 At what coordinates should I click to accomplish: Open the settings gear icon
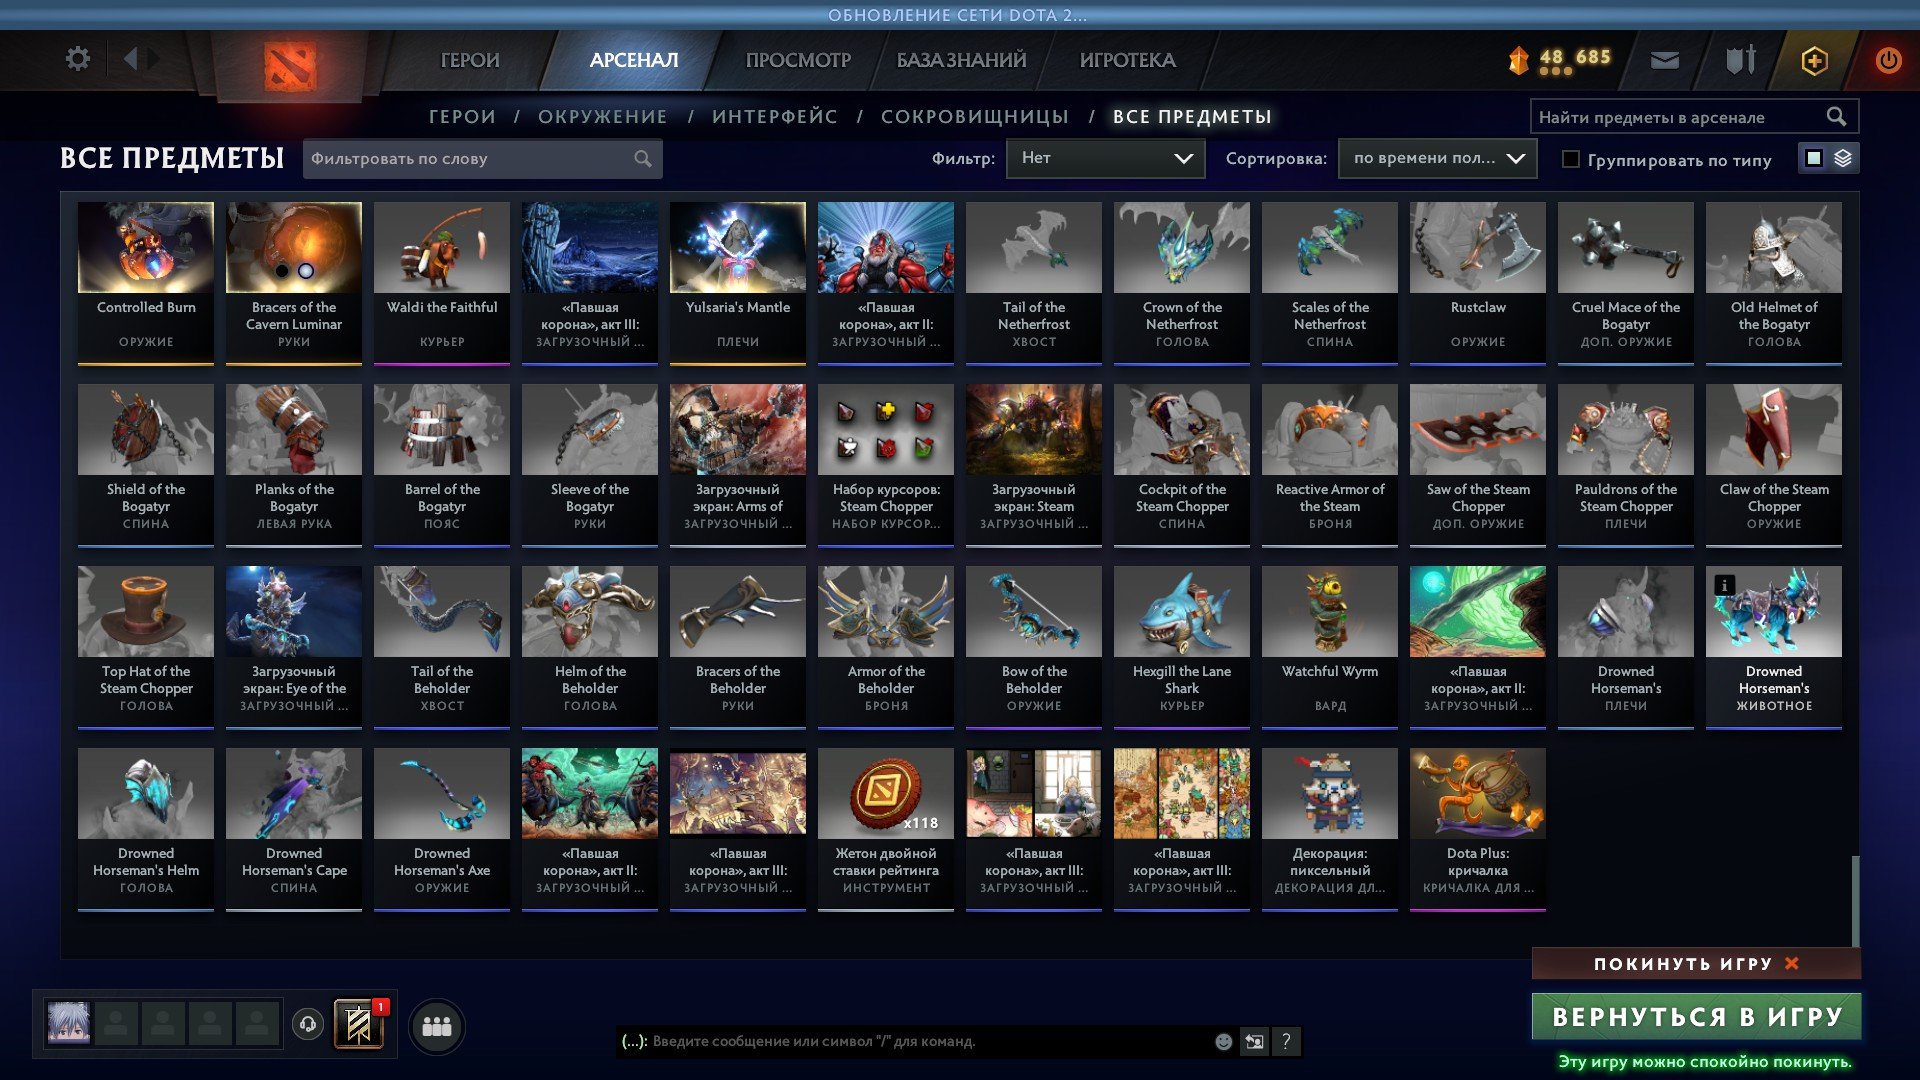[x=77, y=59]
